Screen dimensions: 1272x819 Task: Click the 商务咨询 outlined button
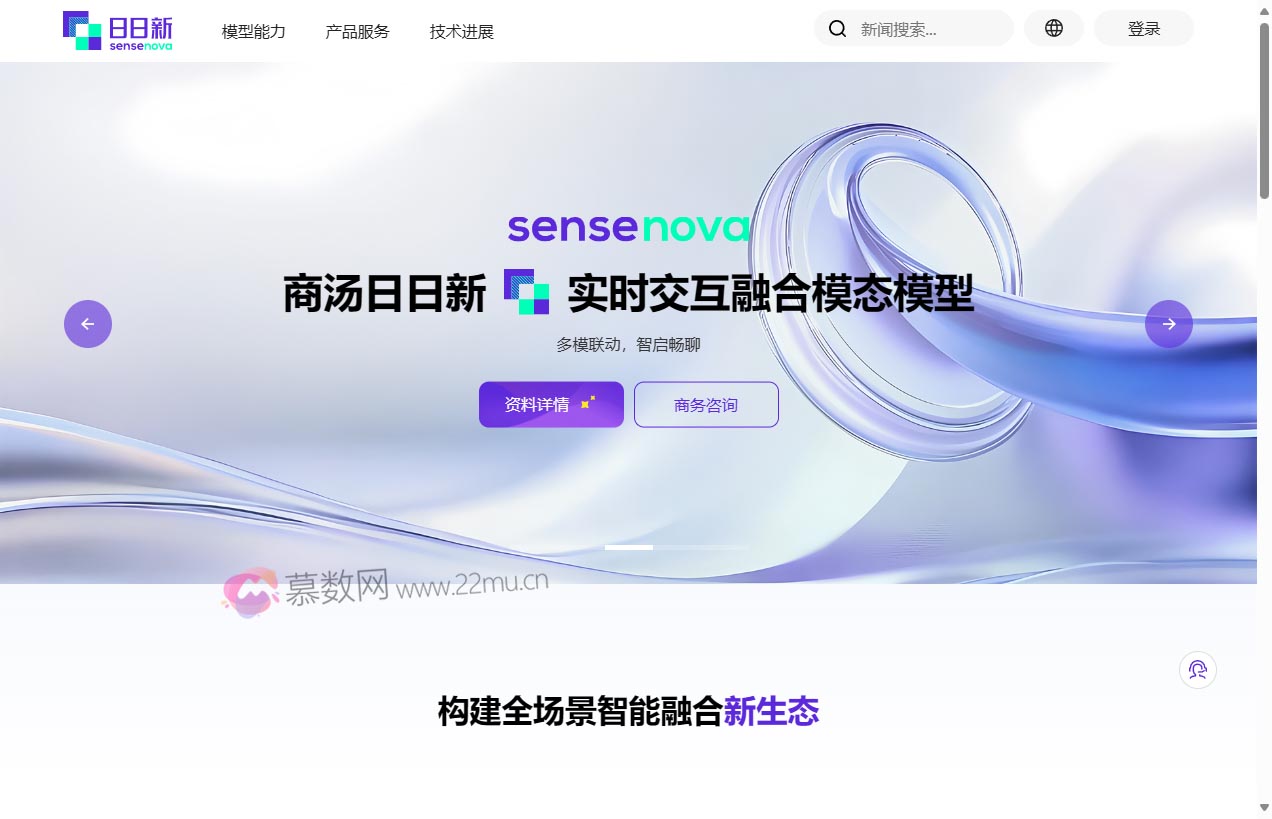click(x=706, y=404)
